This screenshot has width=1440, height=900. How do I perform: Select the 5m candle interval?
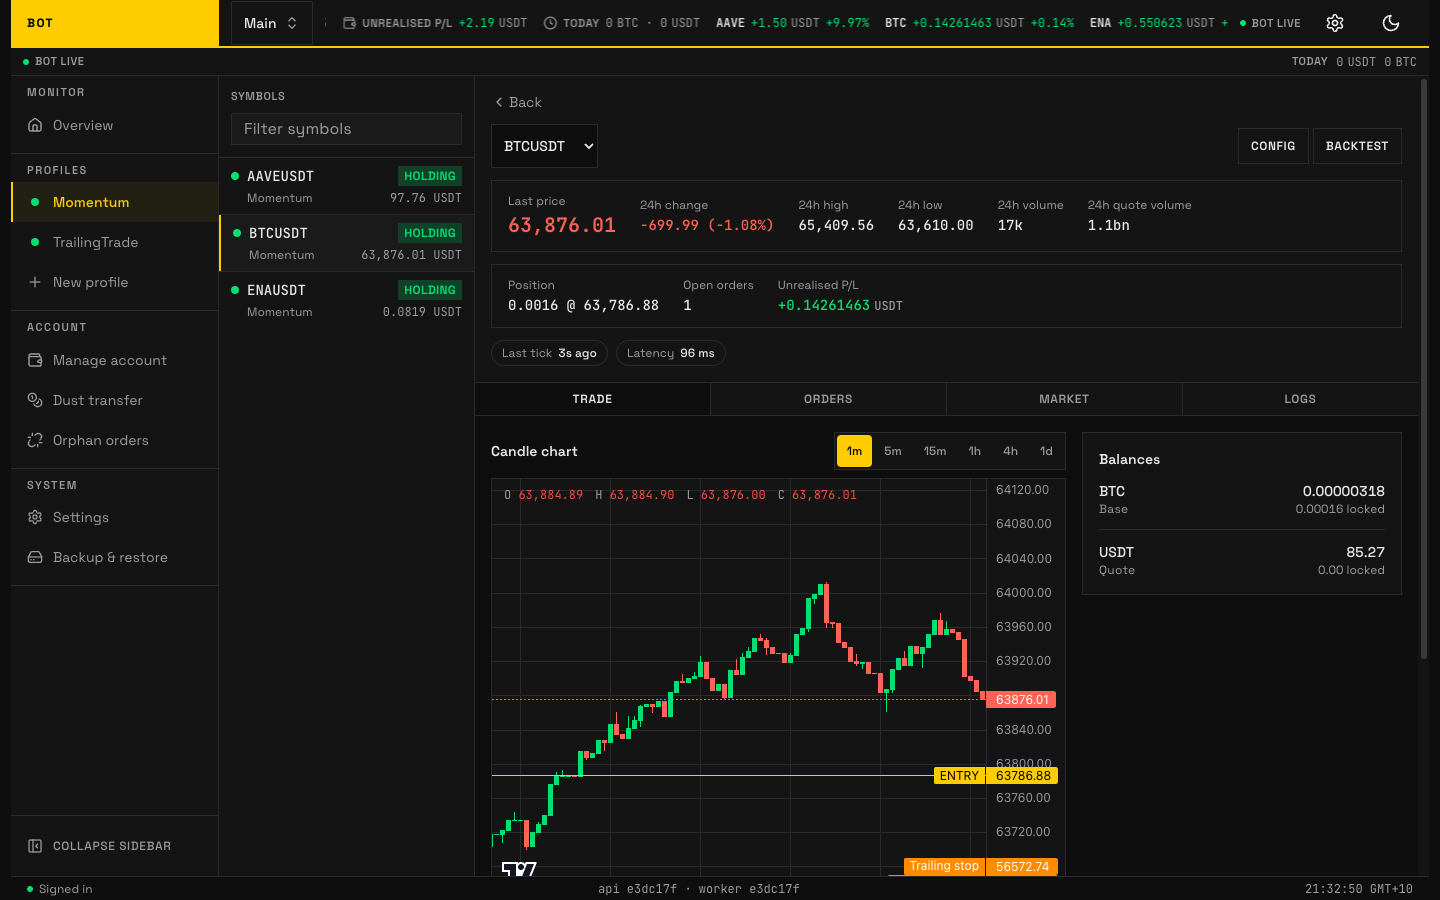pyautogui.click(x=893, y=451)
